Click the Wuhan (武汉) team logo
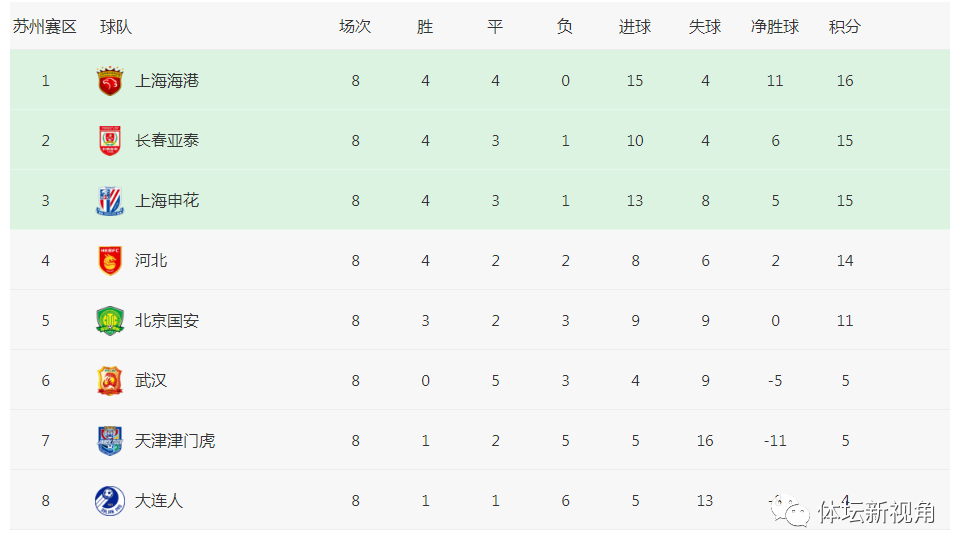The height and width of the screenshot is (555, 968). [110, 380]
